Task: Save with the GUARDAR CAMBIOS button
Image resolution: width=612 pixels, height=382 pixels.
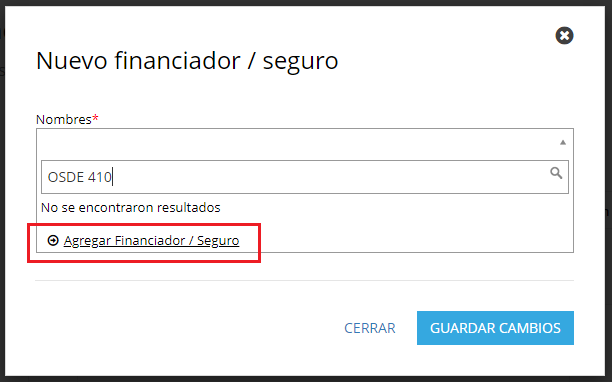Action: [x=495, y=328]
